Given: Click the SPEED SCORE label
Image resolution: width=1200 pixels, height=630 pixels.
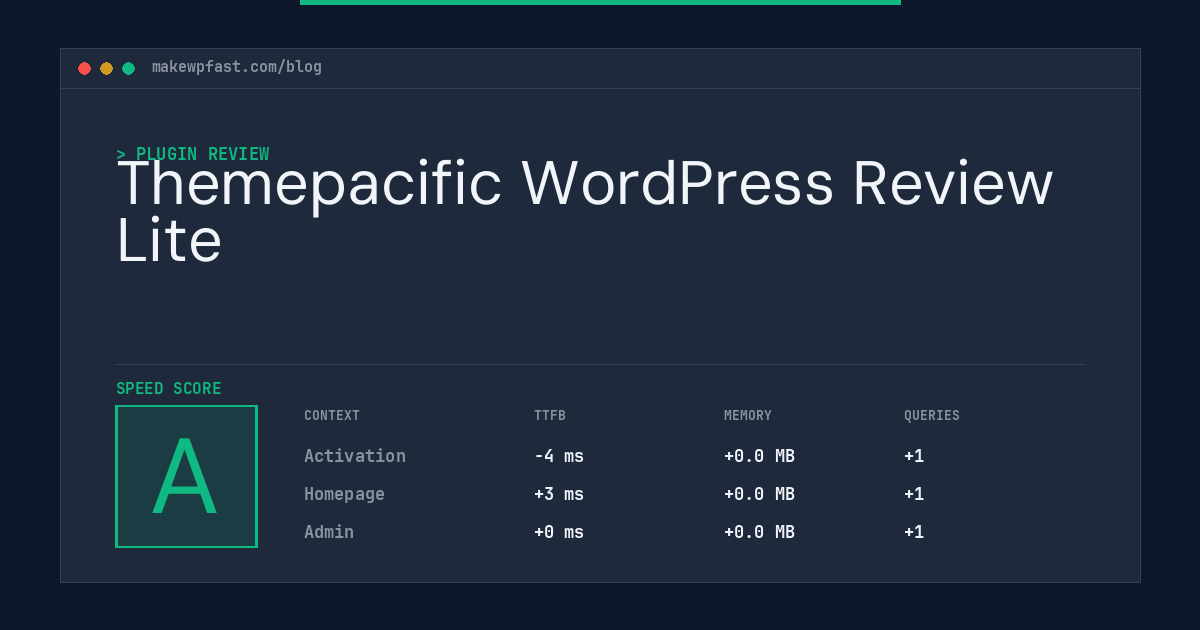Looking at the screenshot, I should pos(169,389).
